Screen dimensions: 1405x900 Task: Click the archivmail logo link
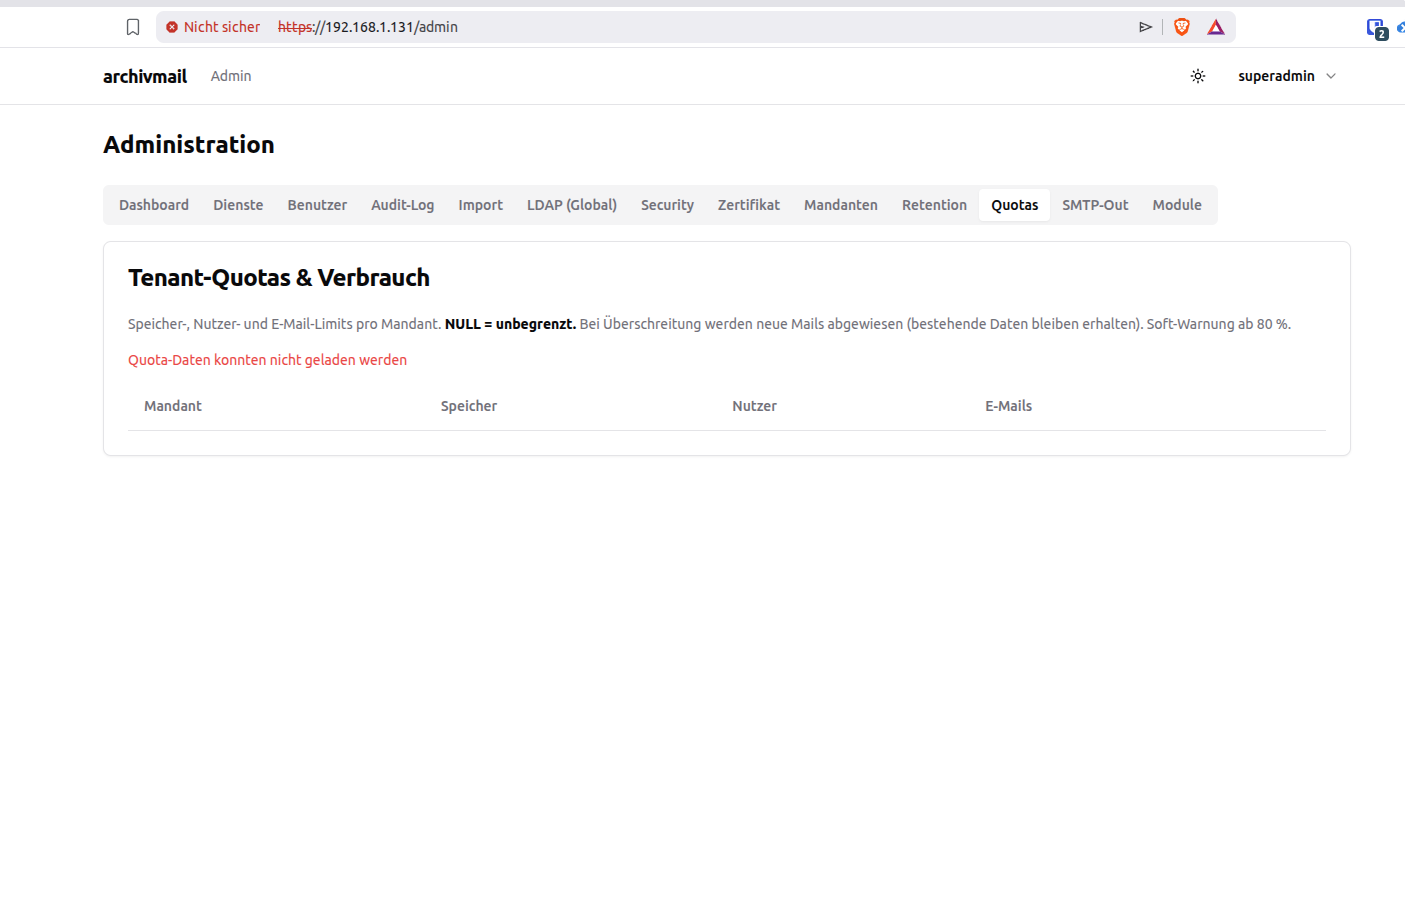click(x=145, y=76)
